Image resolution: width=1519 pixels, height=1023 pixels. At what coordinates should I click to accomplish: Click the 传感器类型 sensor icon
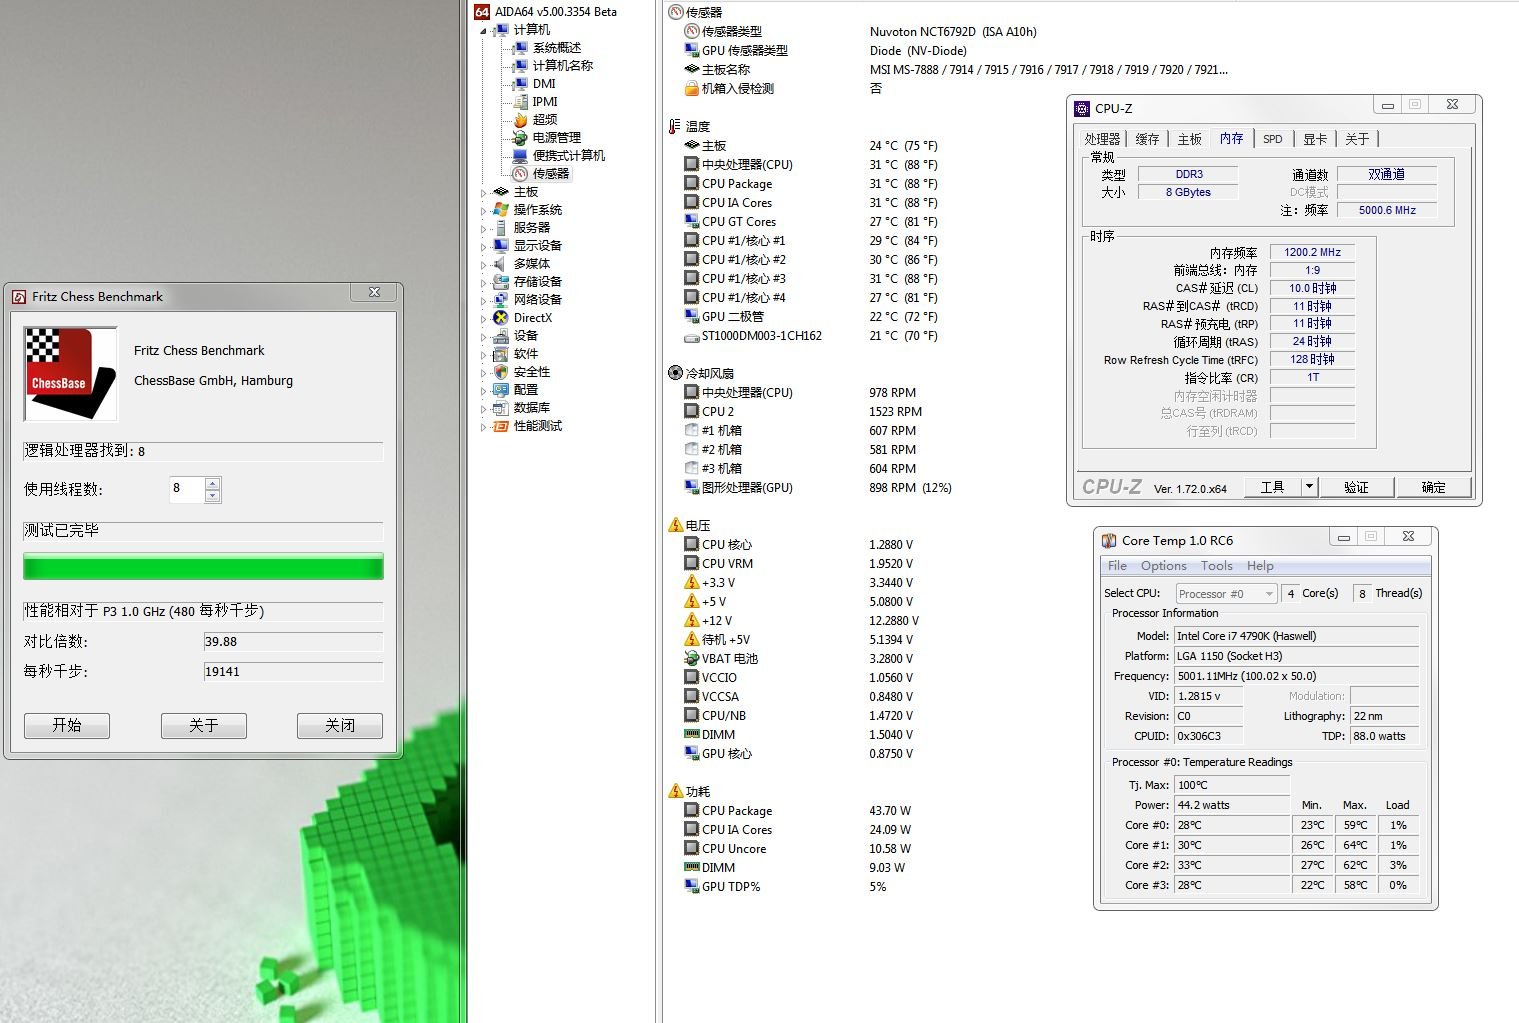(691, 31)
